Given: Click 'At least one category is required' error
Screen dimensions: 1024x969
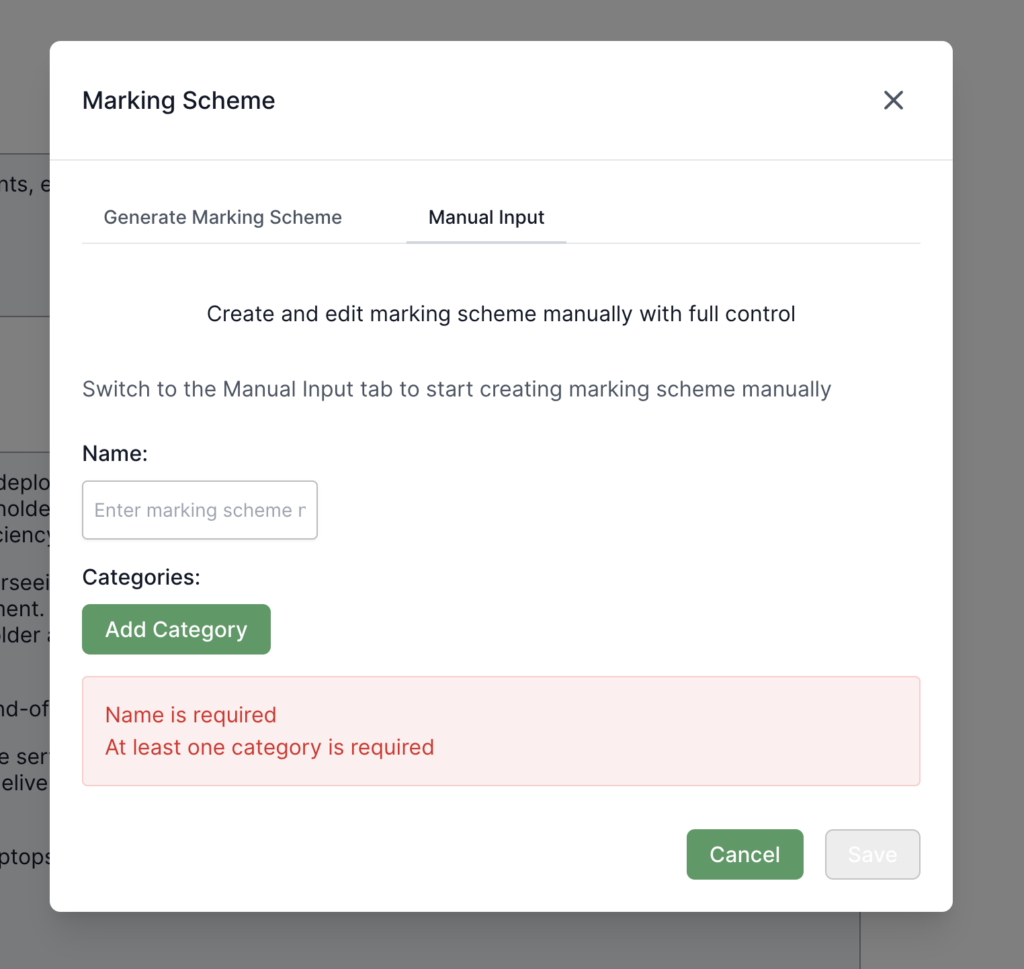Looking at the screenshot, I should pyautogui.click(x=269, y=747).
